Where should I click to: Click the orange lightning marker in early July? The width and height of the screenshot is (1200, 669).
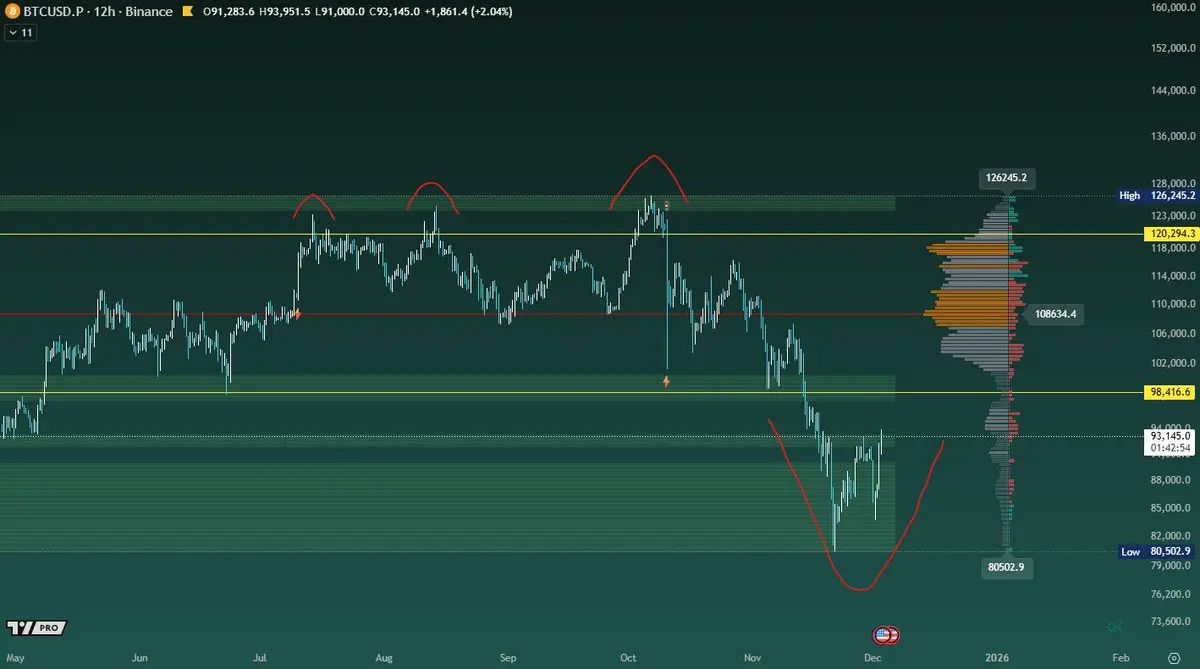(296, 313)
